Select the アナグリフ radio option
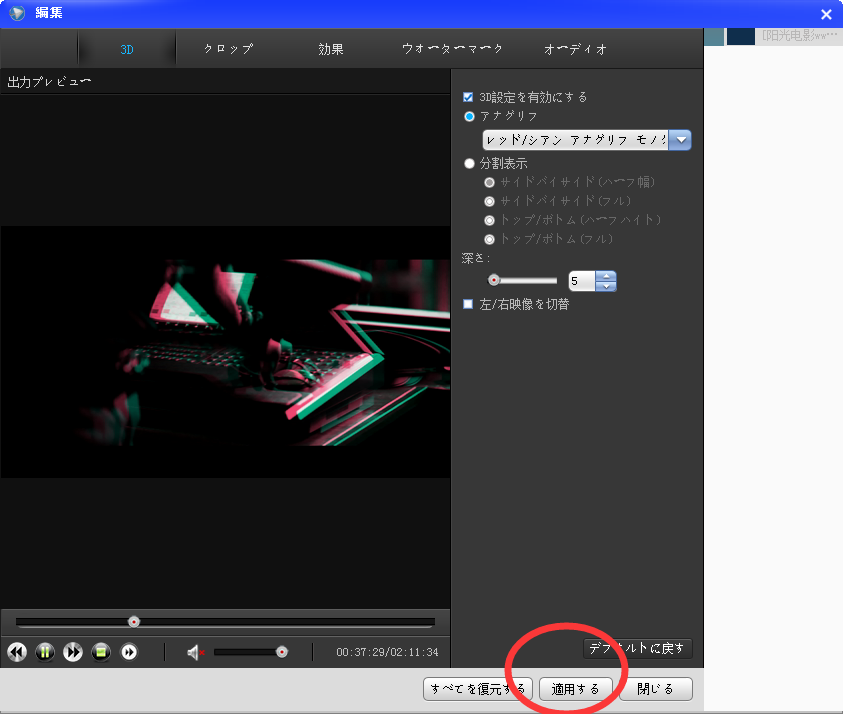Viewport: 843px width, 714px height. tap(469, 116)
